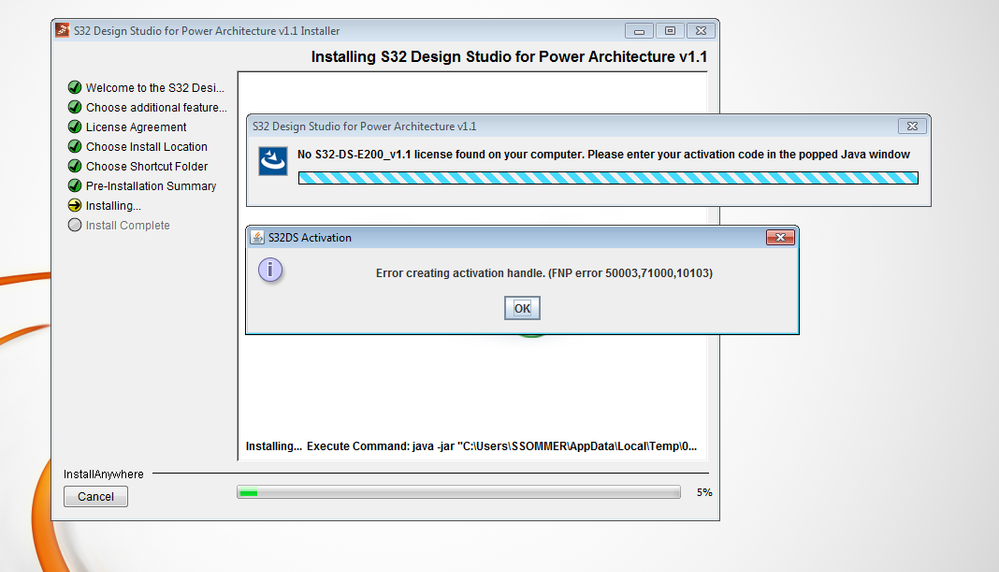Select the 'Choose Install Location' step text

tap(147, 147)
